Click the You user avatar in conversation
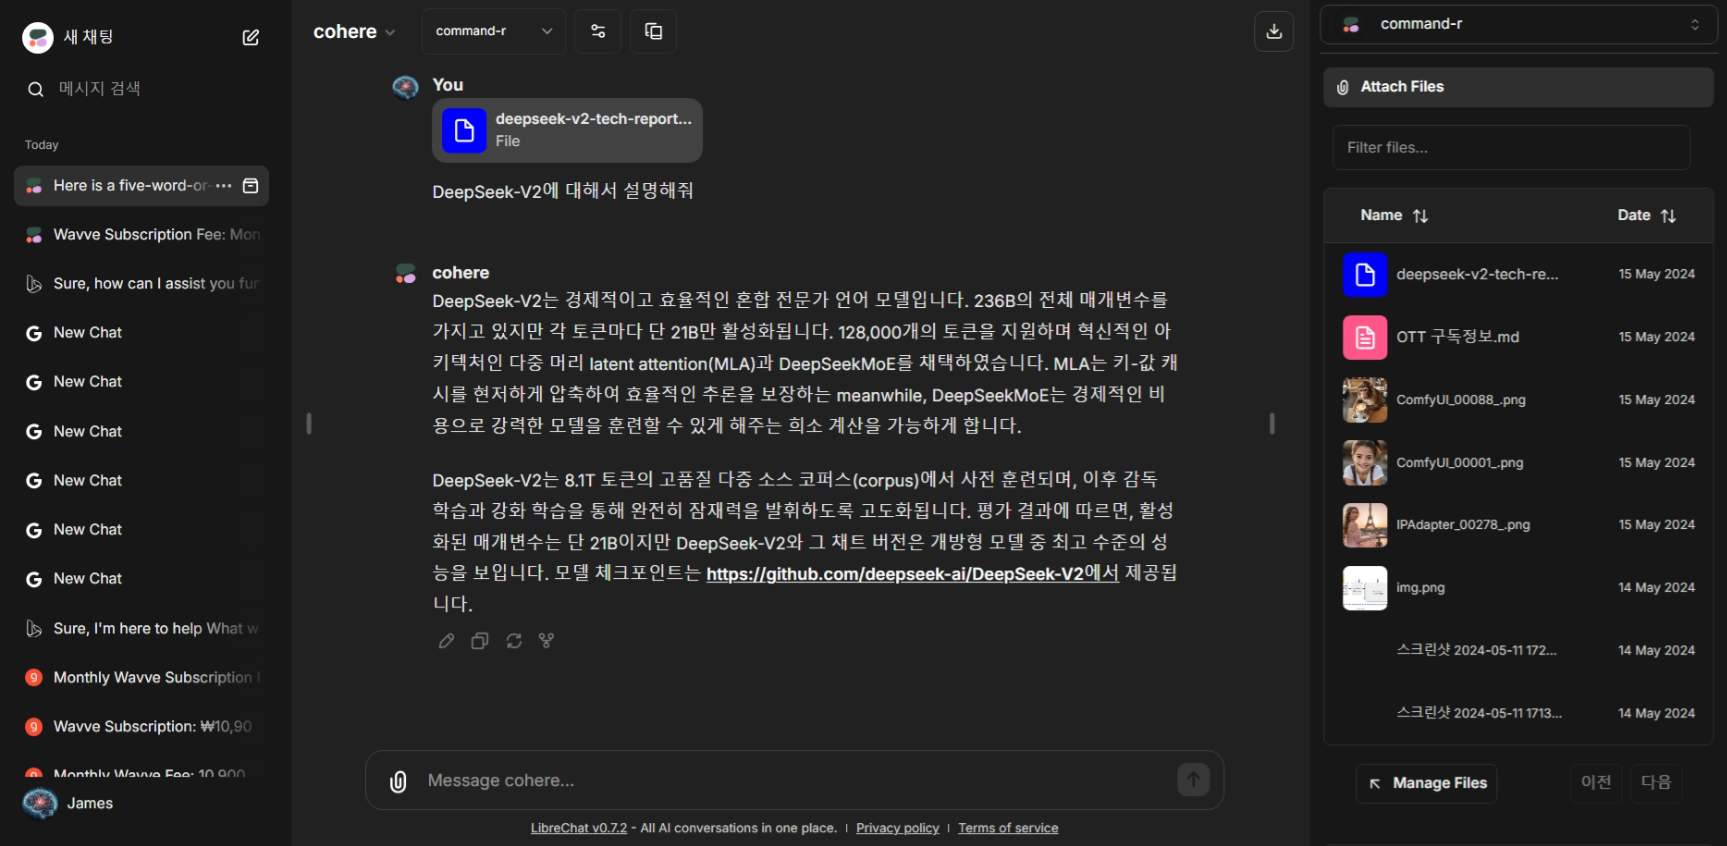The image size is (1727, 846). [x=405, y=87]
